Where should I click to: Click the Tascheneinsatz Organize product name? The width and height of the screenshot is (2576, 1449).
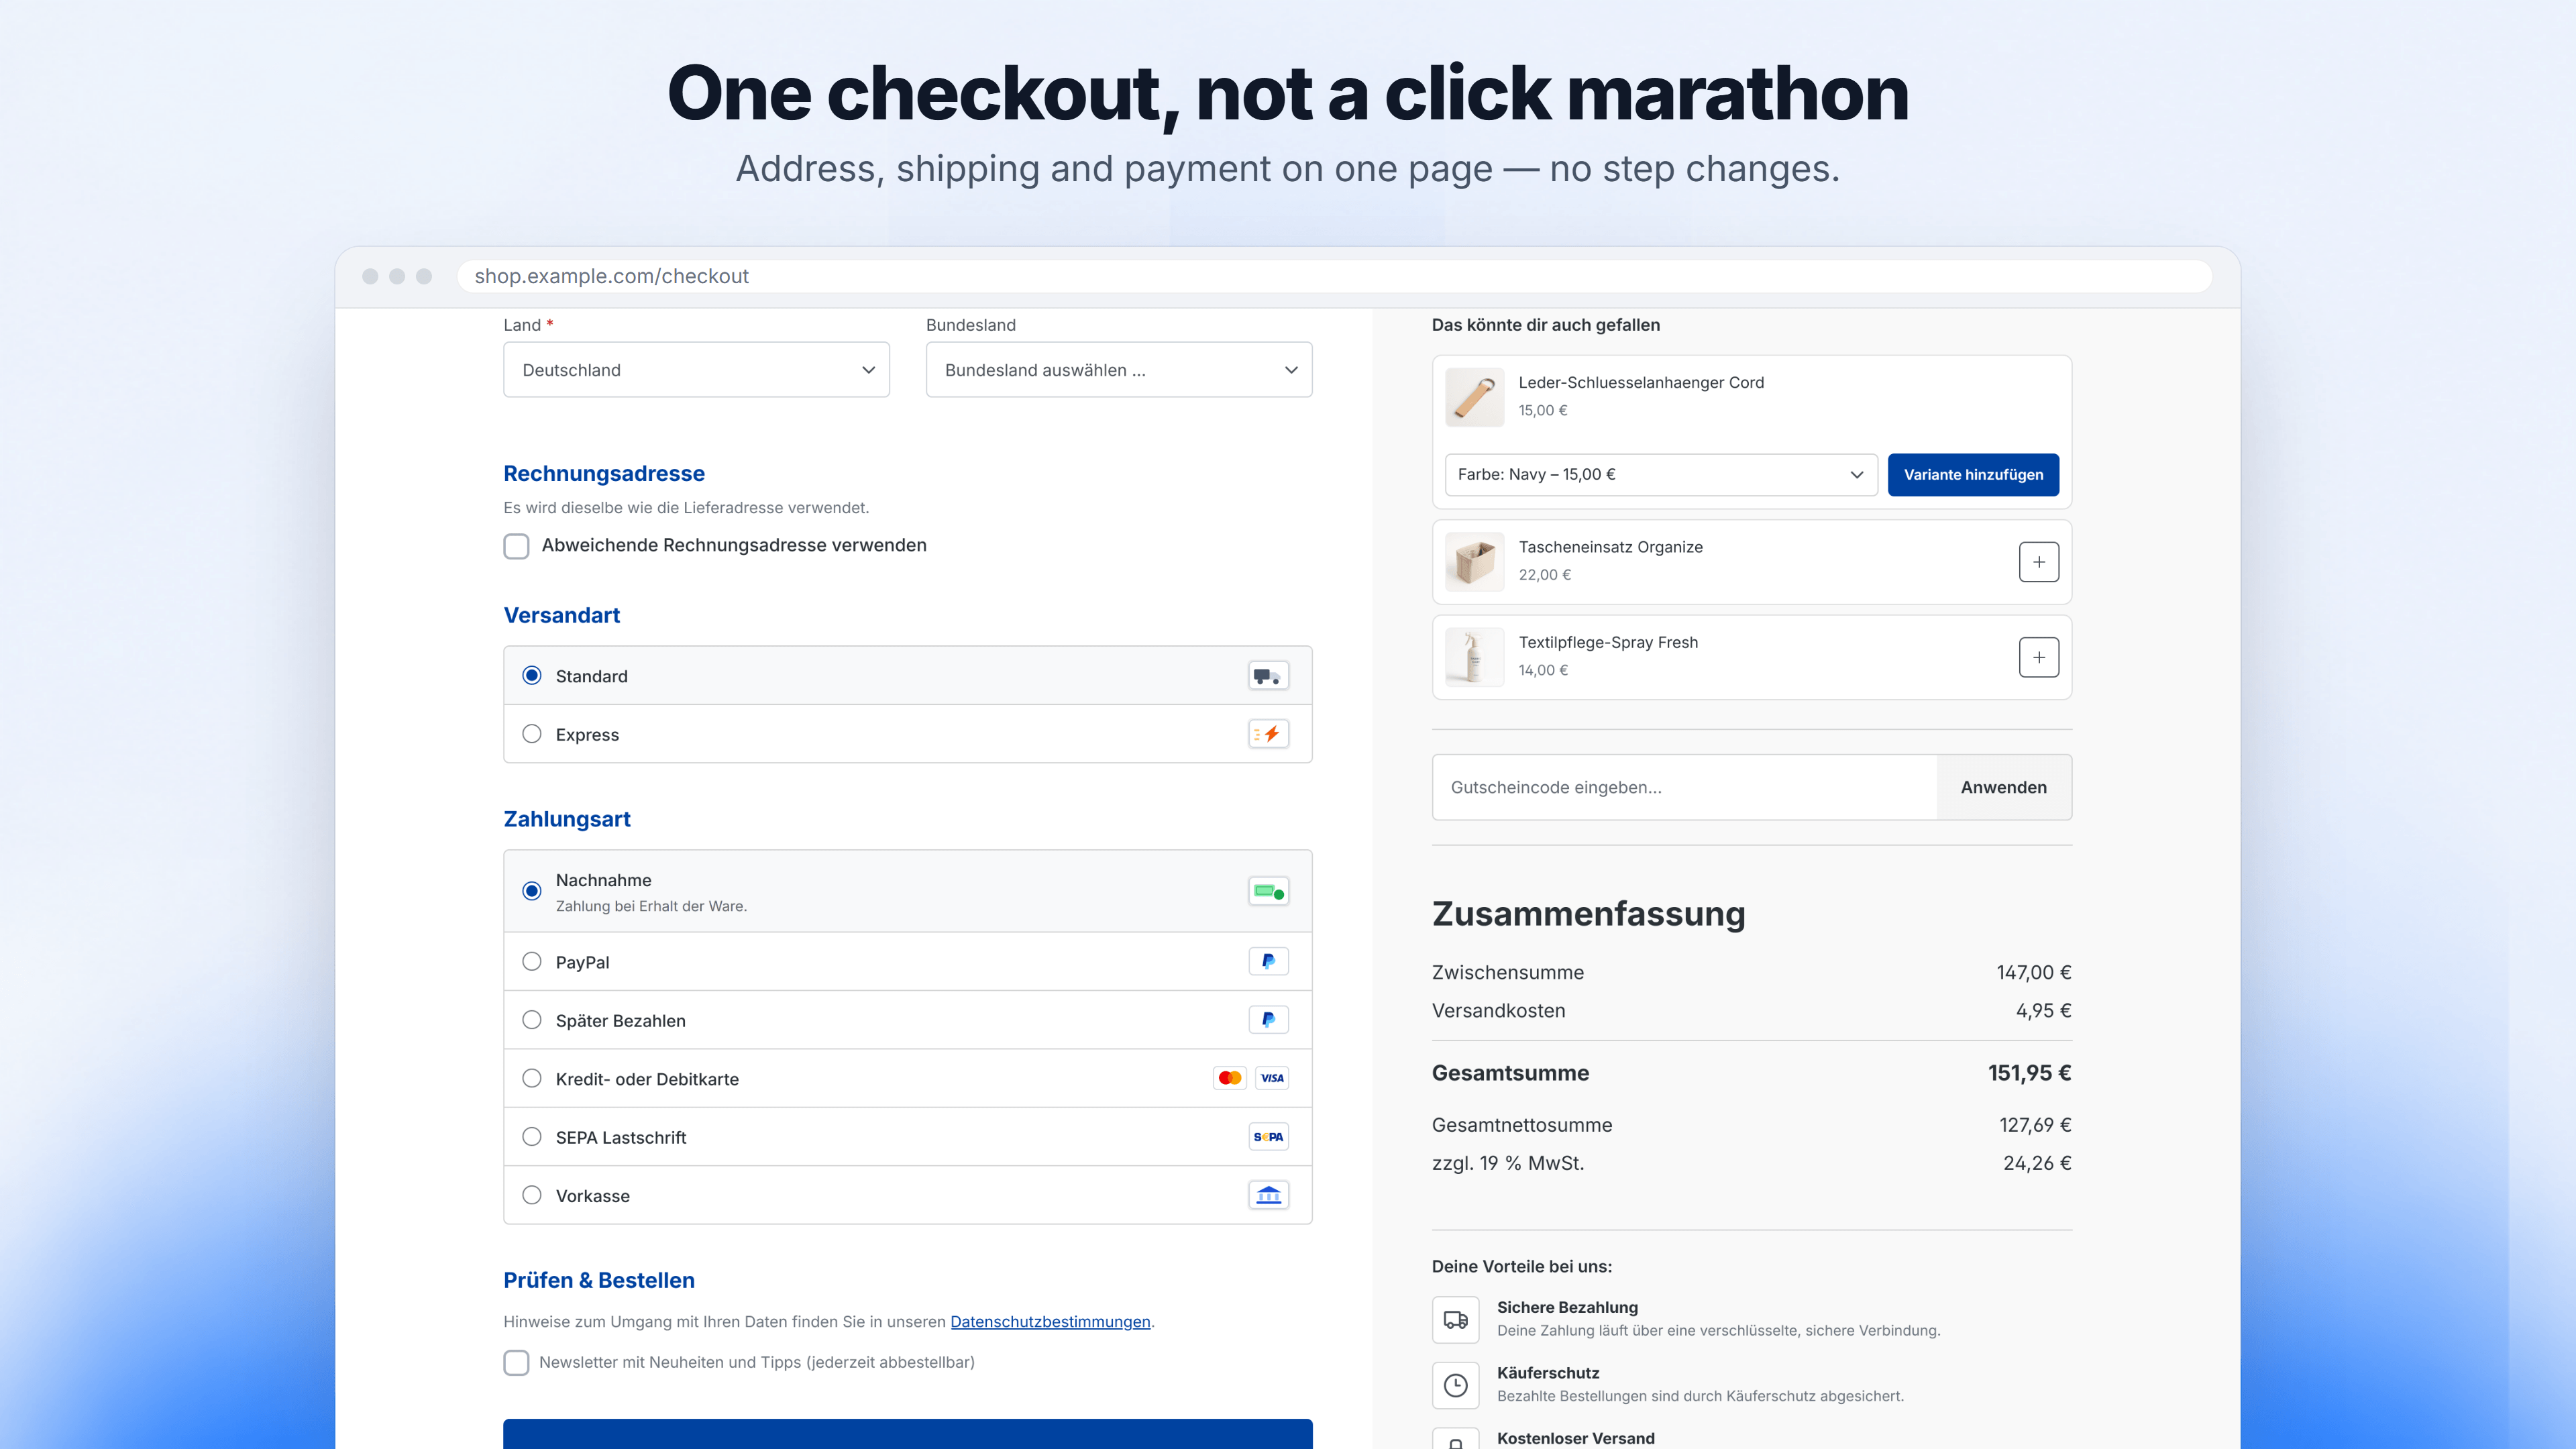(1610, 547)
